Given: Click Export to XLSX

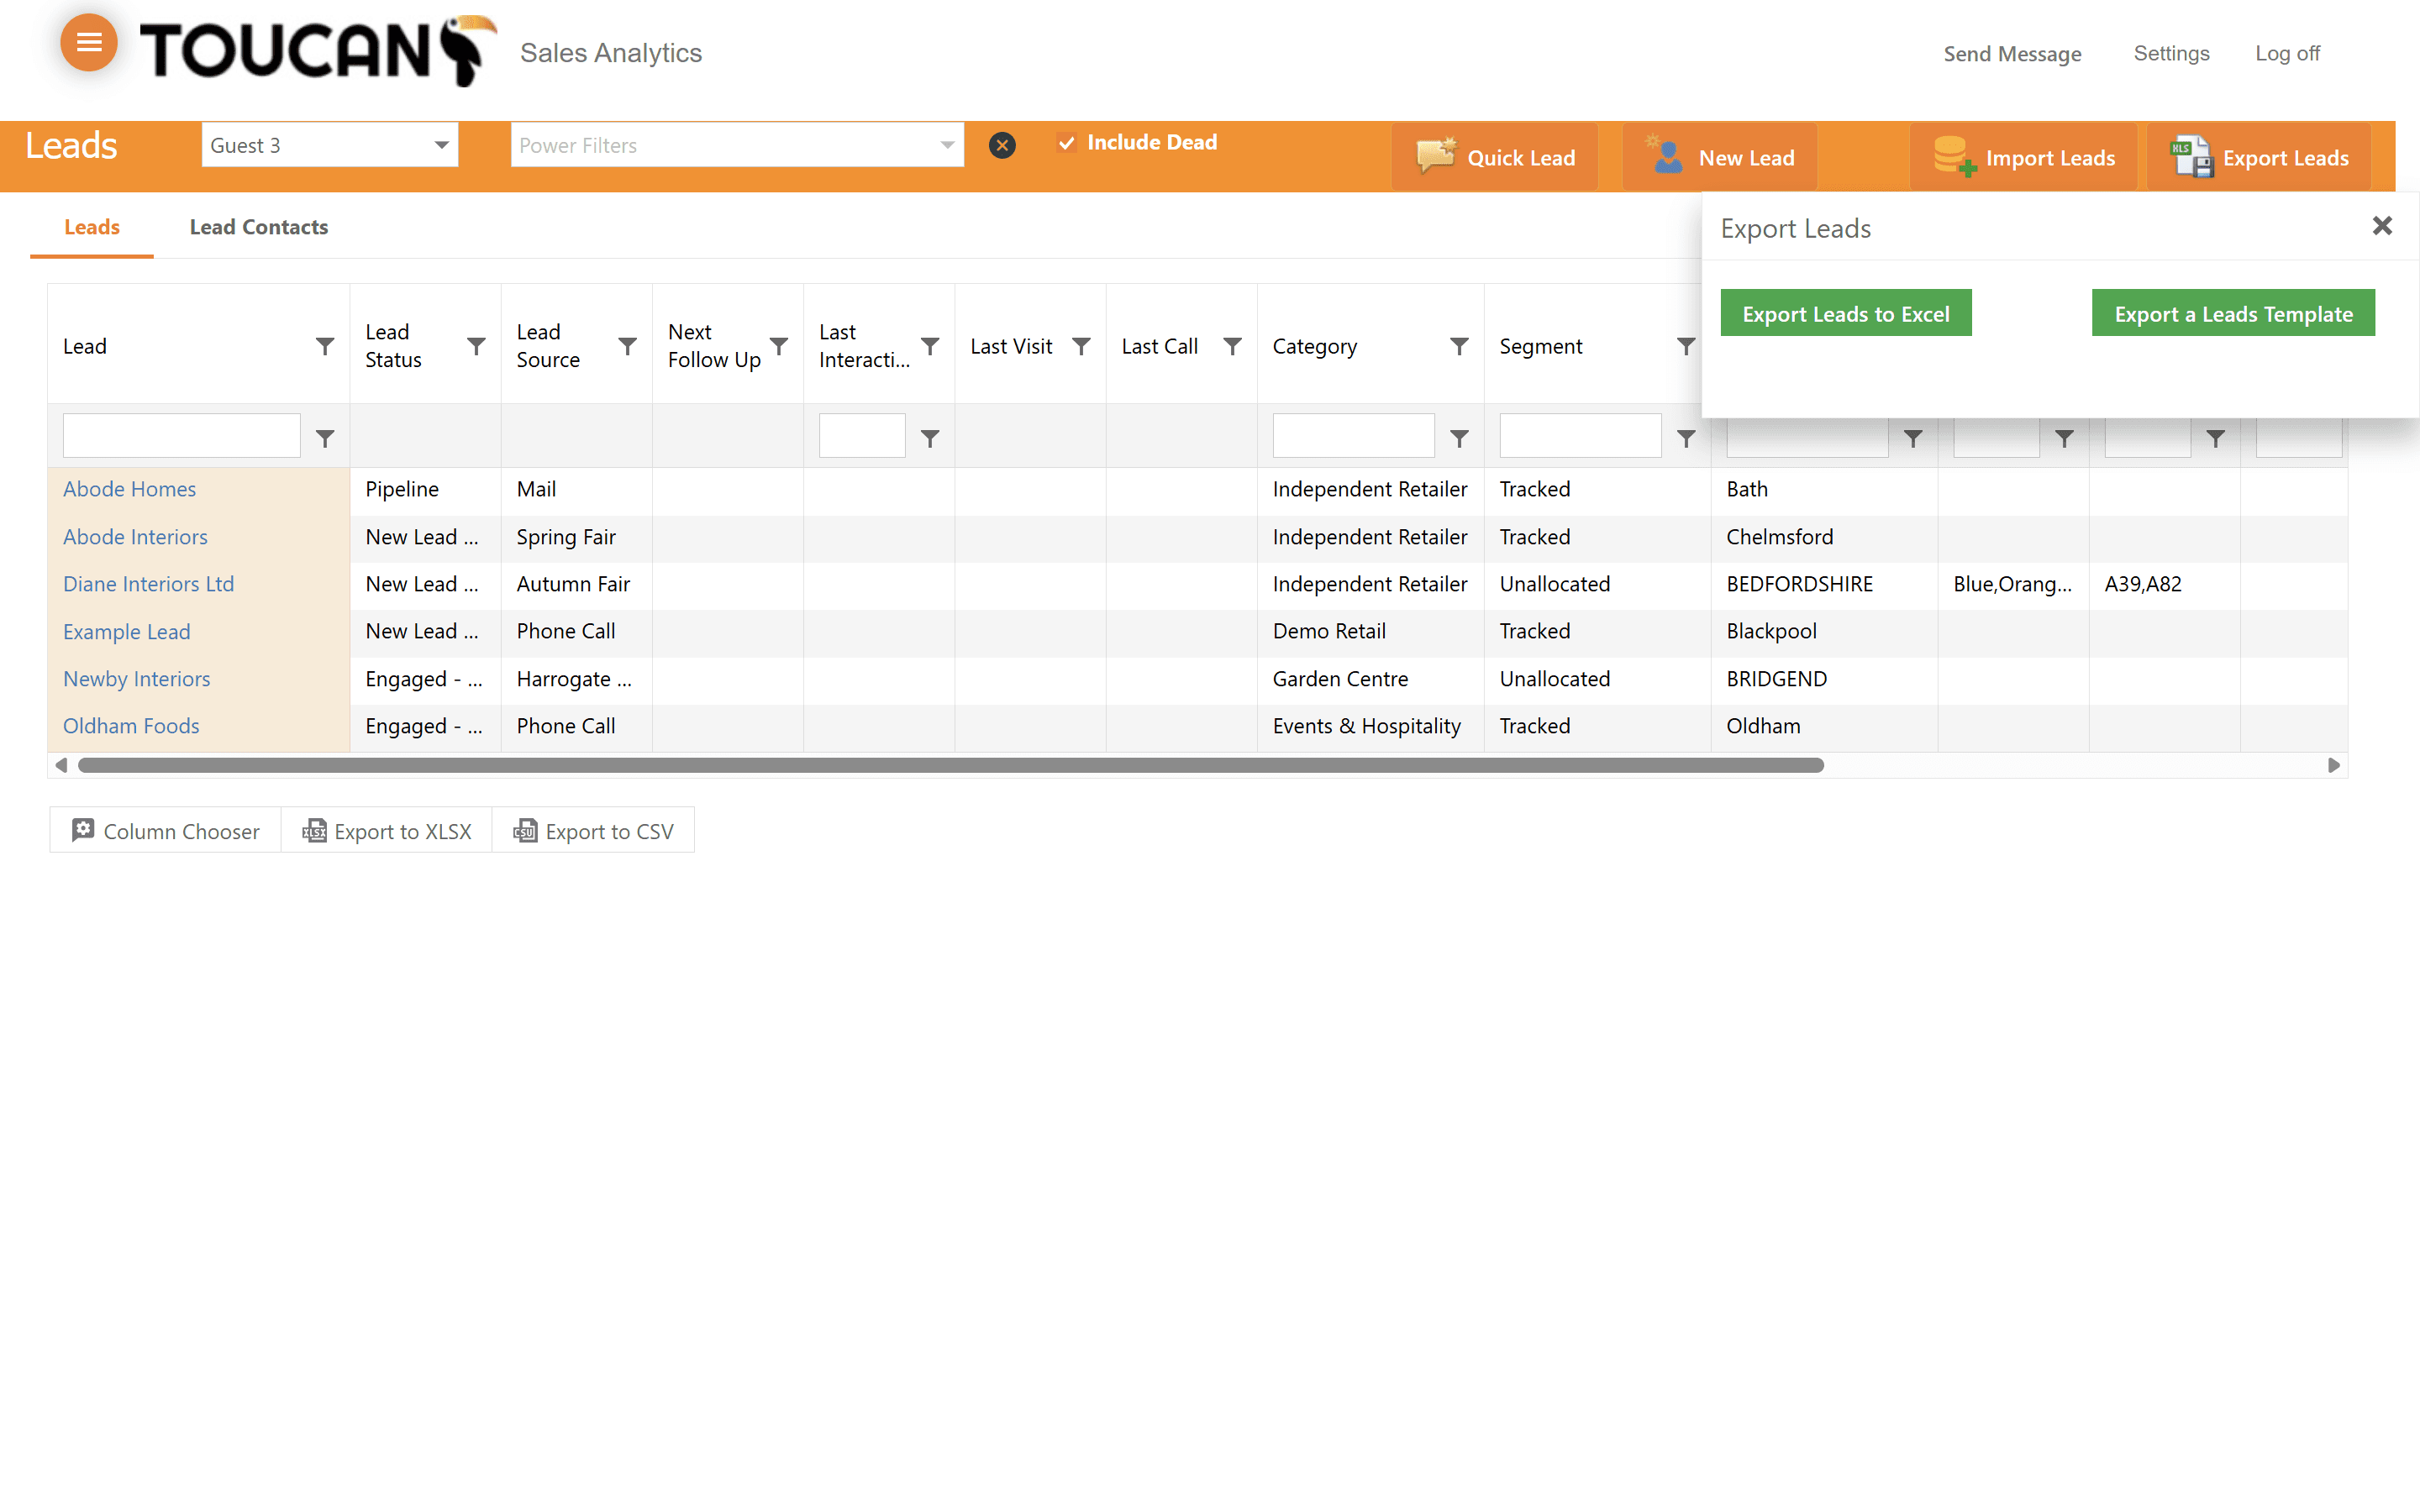Looking at the screenshot, I should pyautogui.click(x=386, y=830).
